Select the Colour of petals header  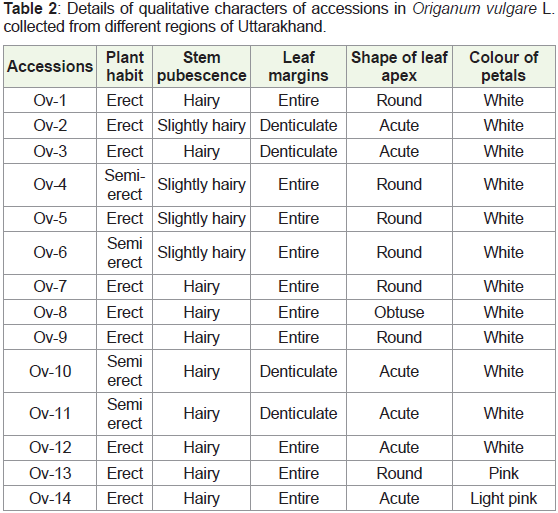[504, 67]
